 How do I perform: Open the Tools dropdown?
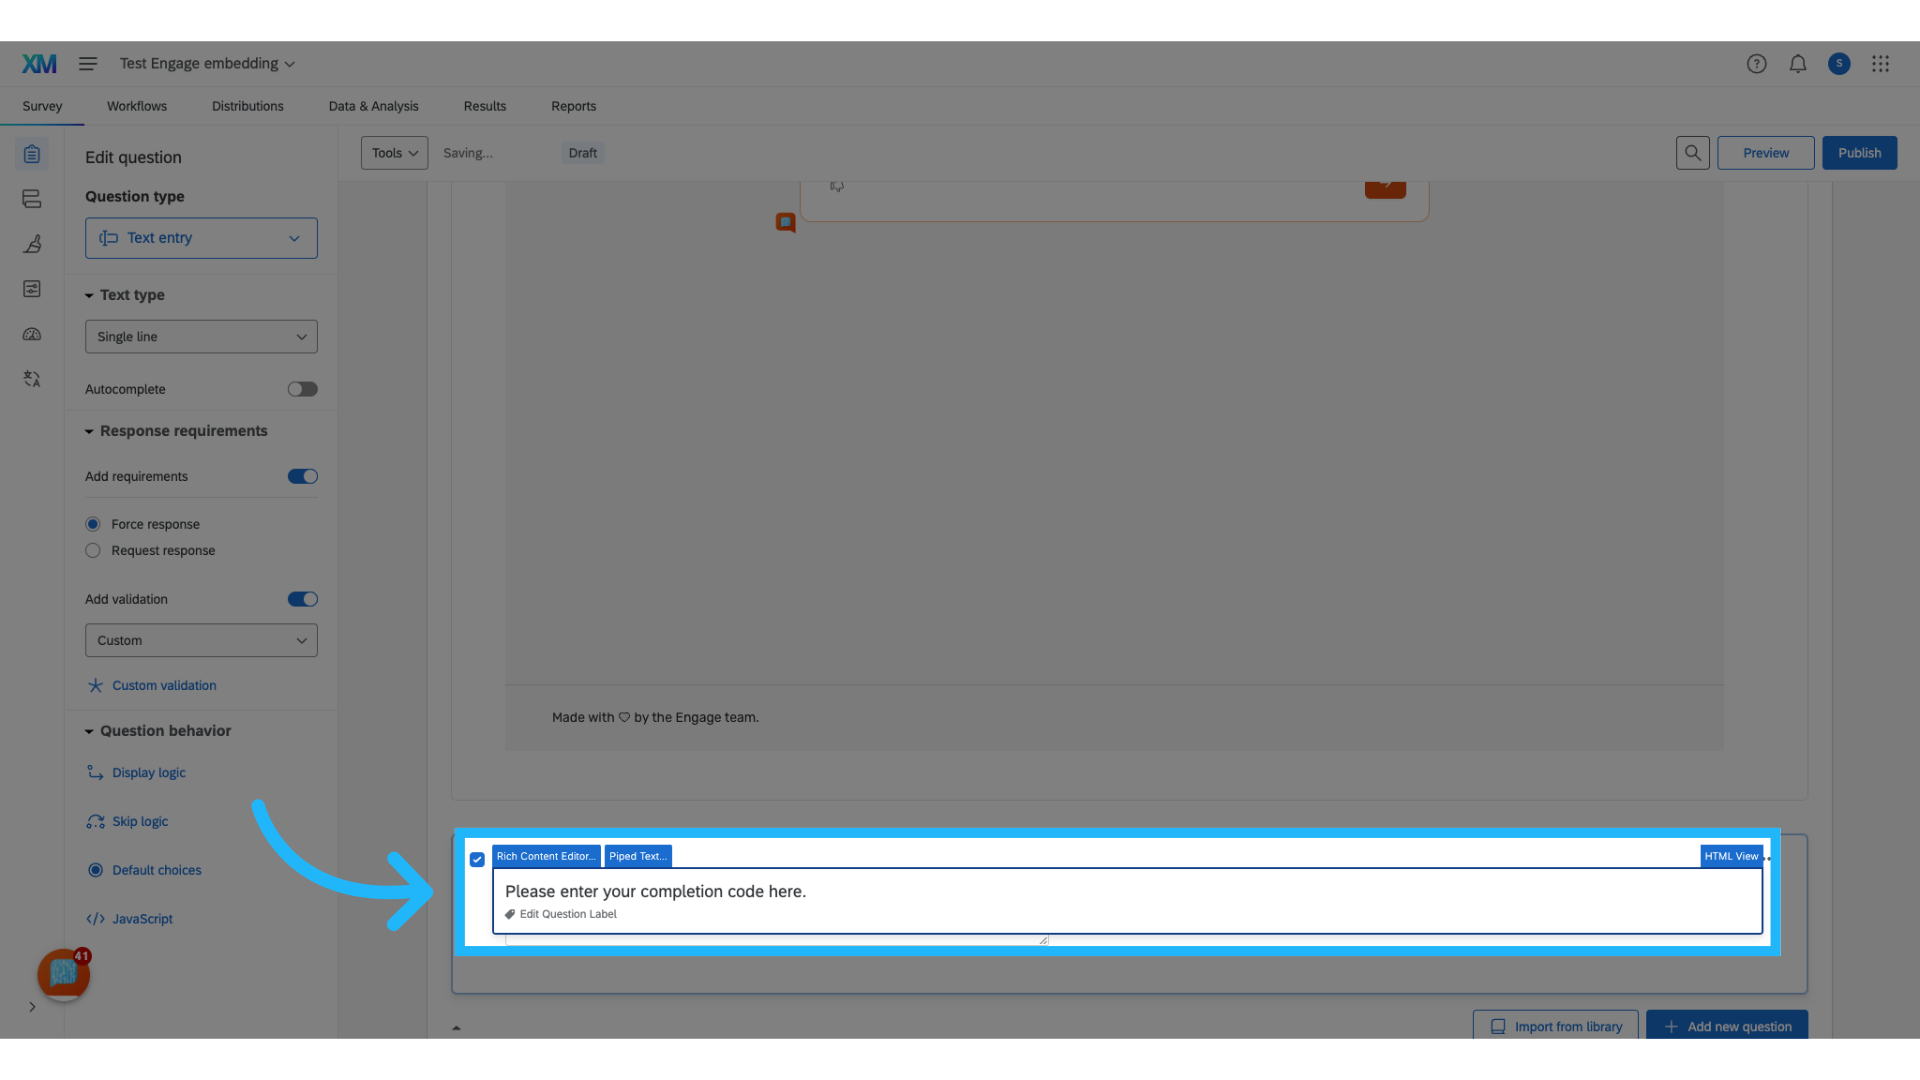tap(394, 153)
